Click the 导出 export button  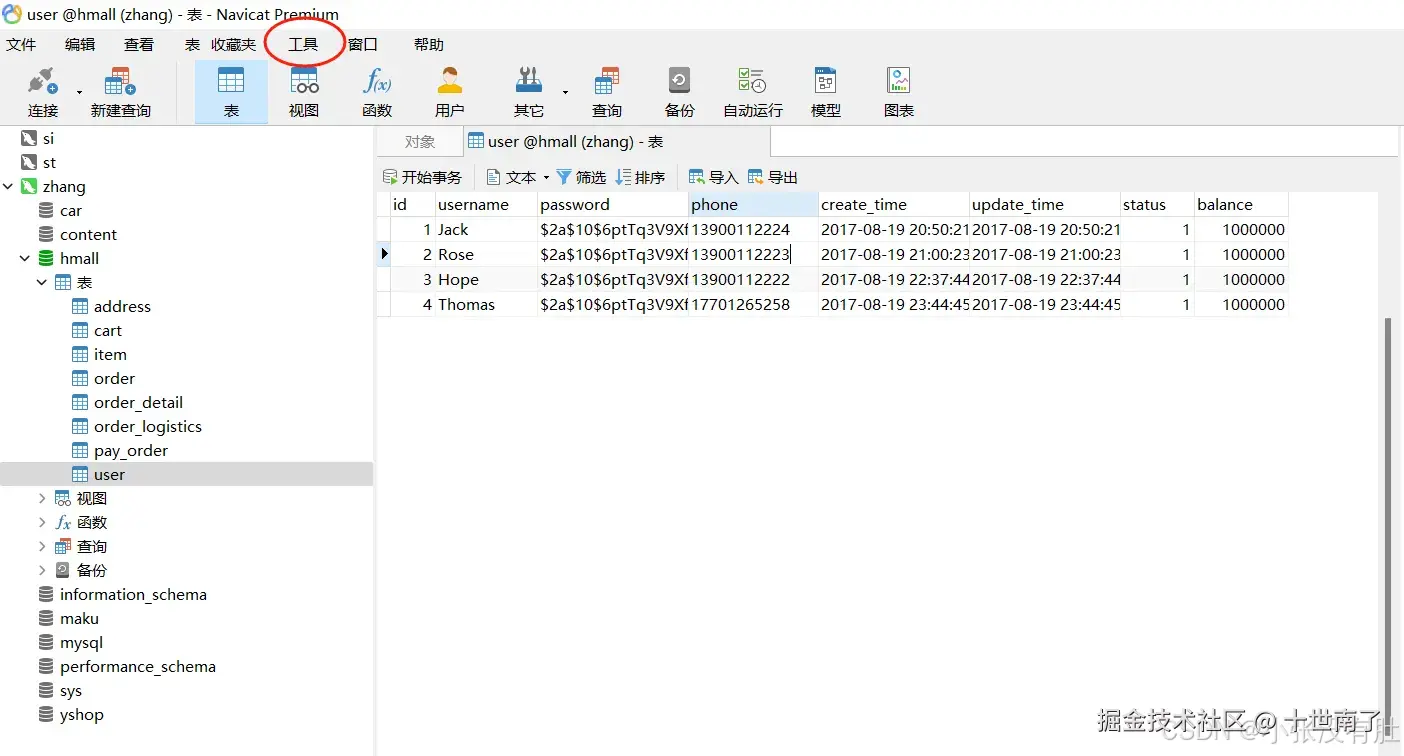coord(773,177)
